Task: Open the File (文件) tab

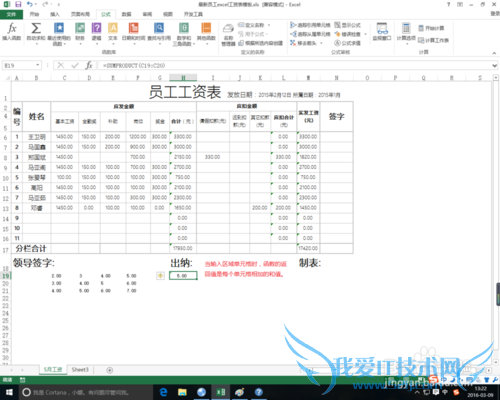Action: 11,14
